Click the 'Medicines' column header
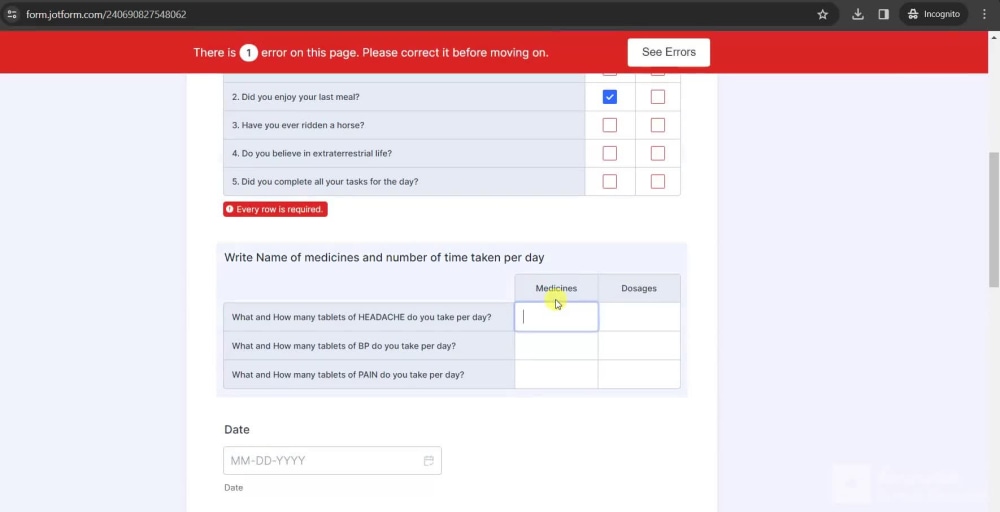The width and height of the screenshot is (1000, 512). point(556,288)
